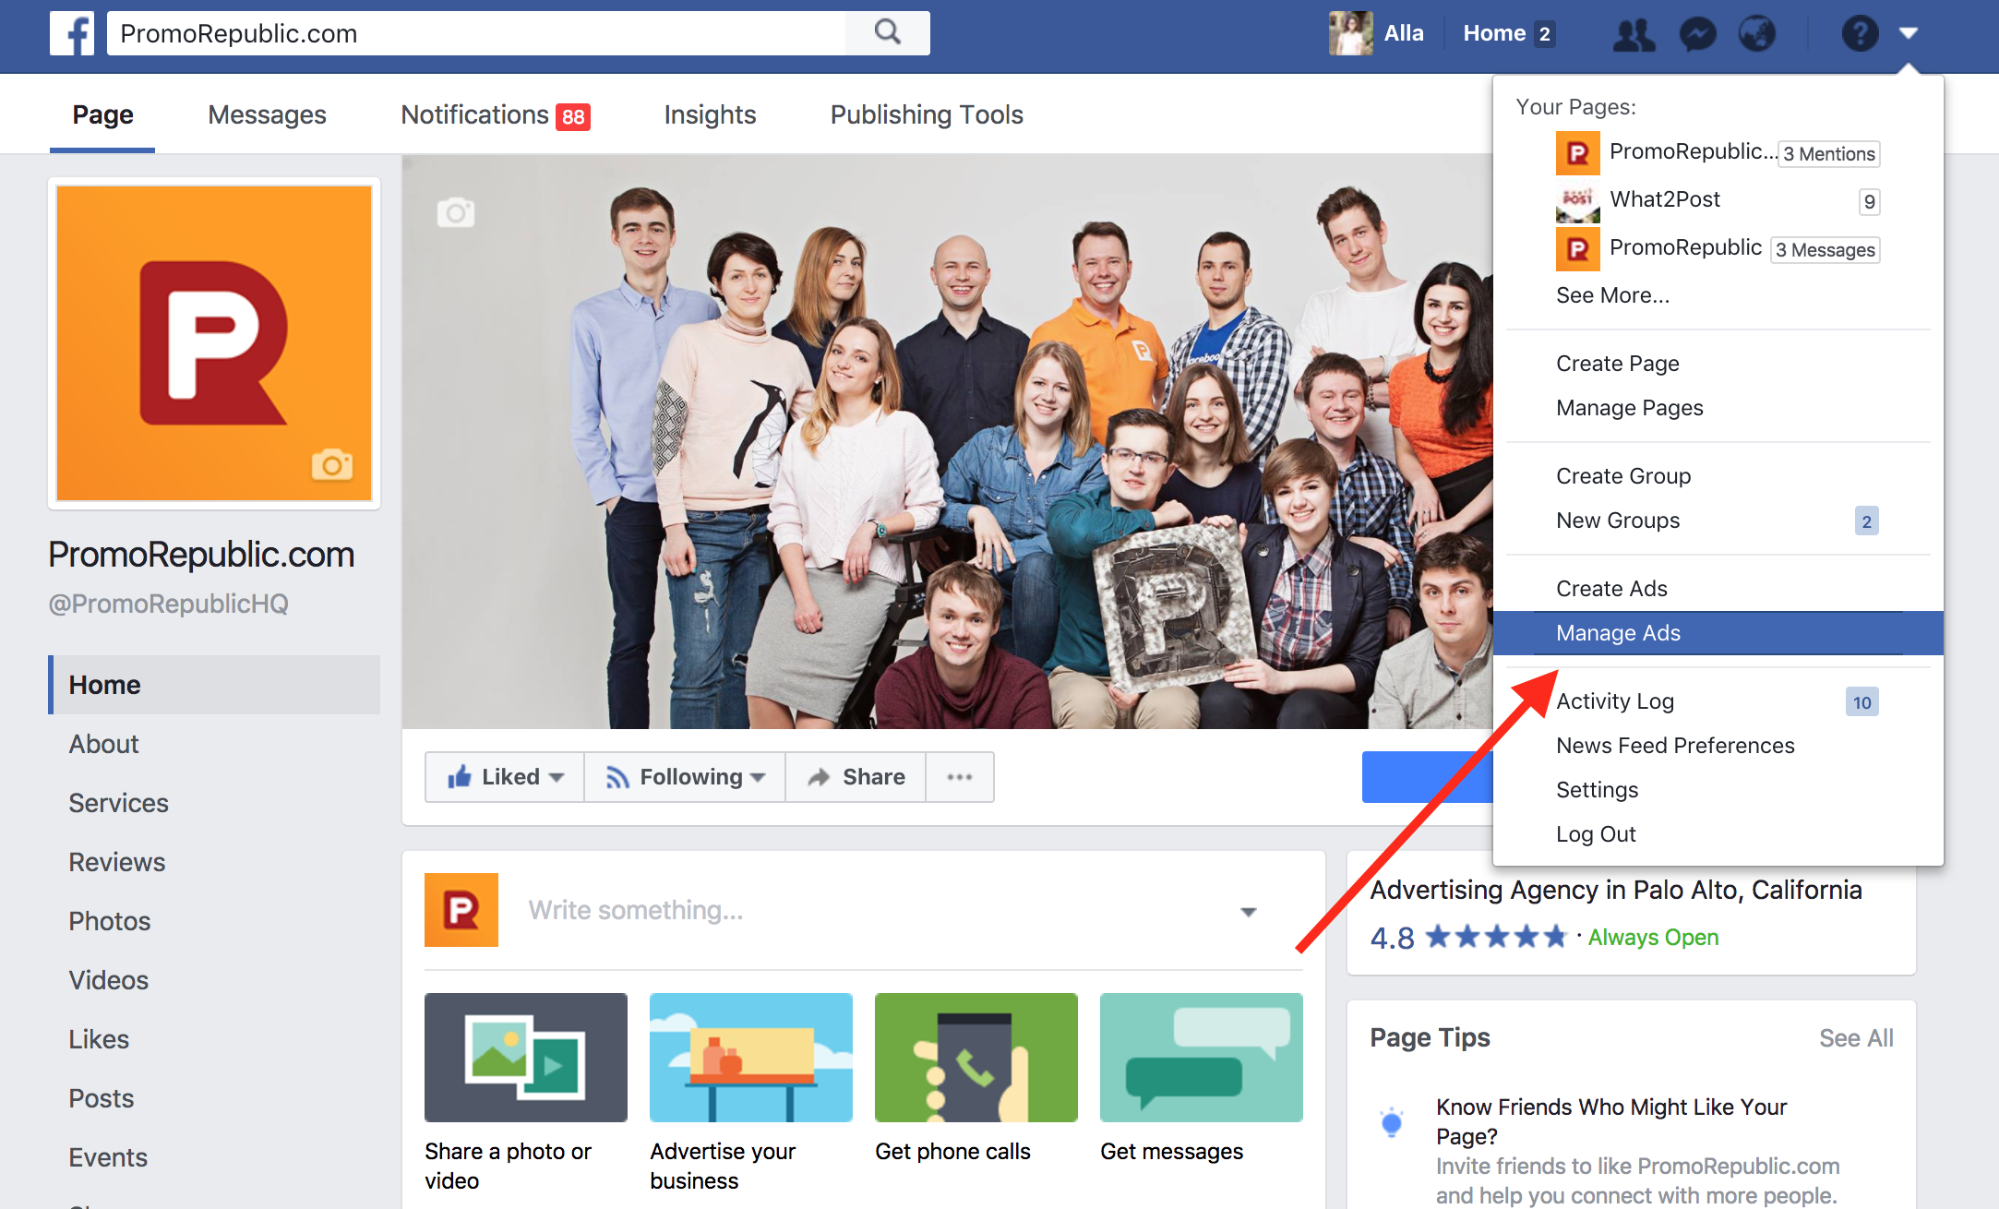
Task: Switch to the Page tab
Action: 103,115
